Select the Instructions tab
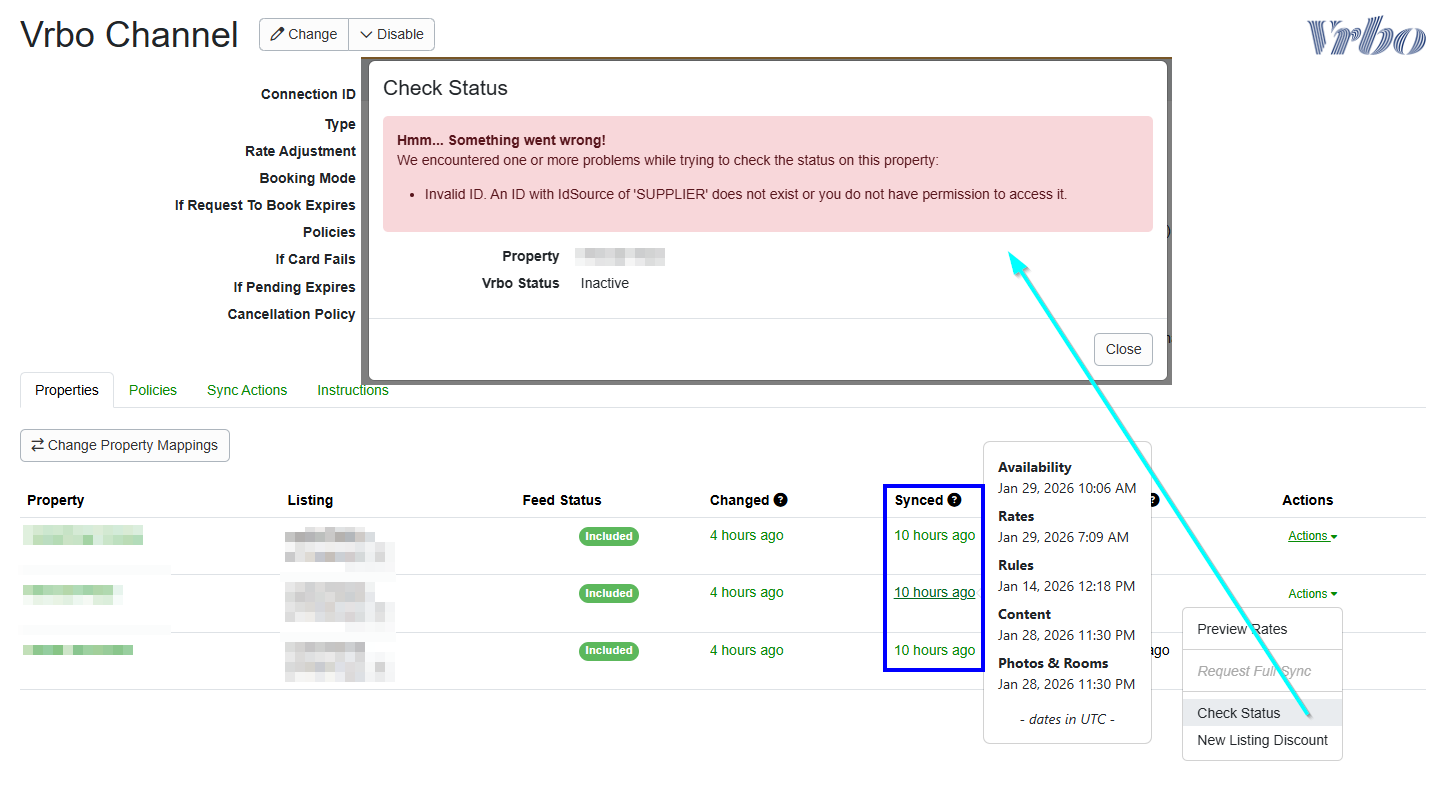Screen dimensions: 1443x807 click(353, 390)
